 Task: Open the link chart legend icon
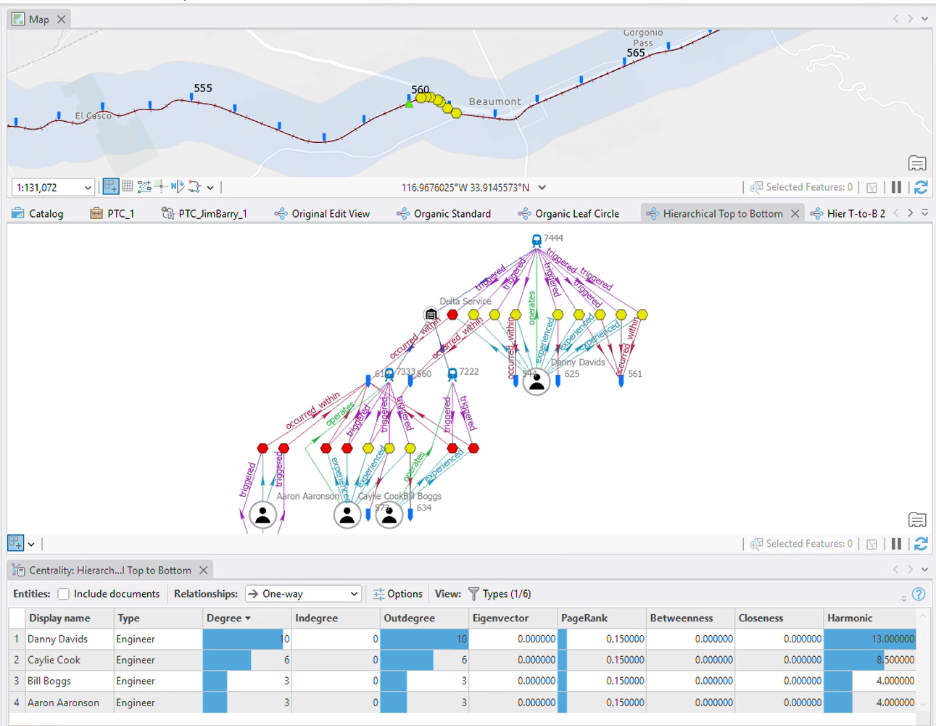point(917,519)
